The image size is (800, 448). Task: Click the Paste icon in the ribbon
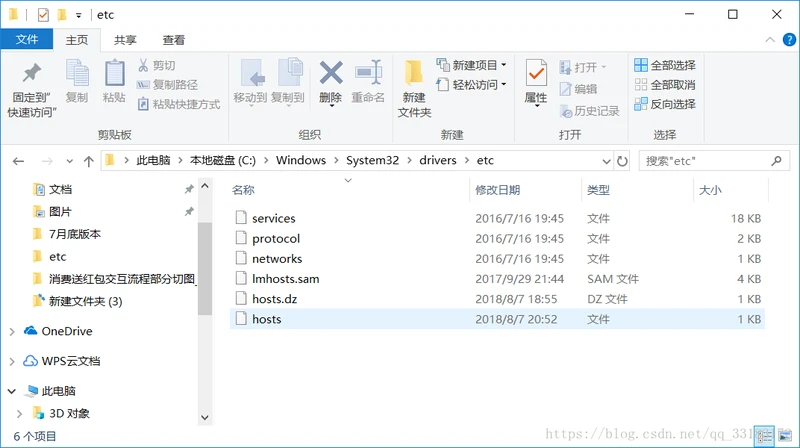(x=114, y=74)
